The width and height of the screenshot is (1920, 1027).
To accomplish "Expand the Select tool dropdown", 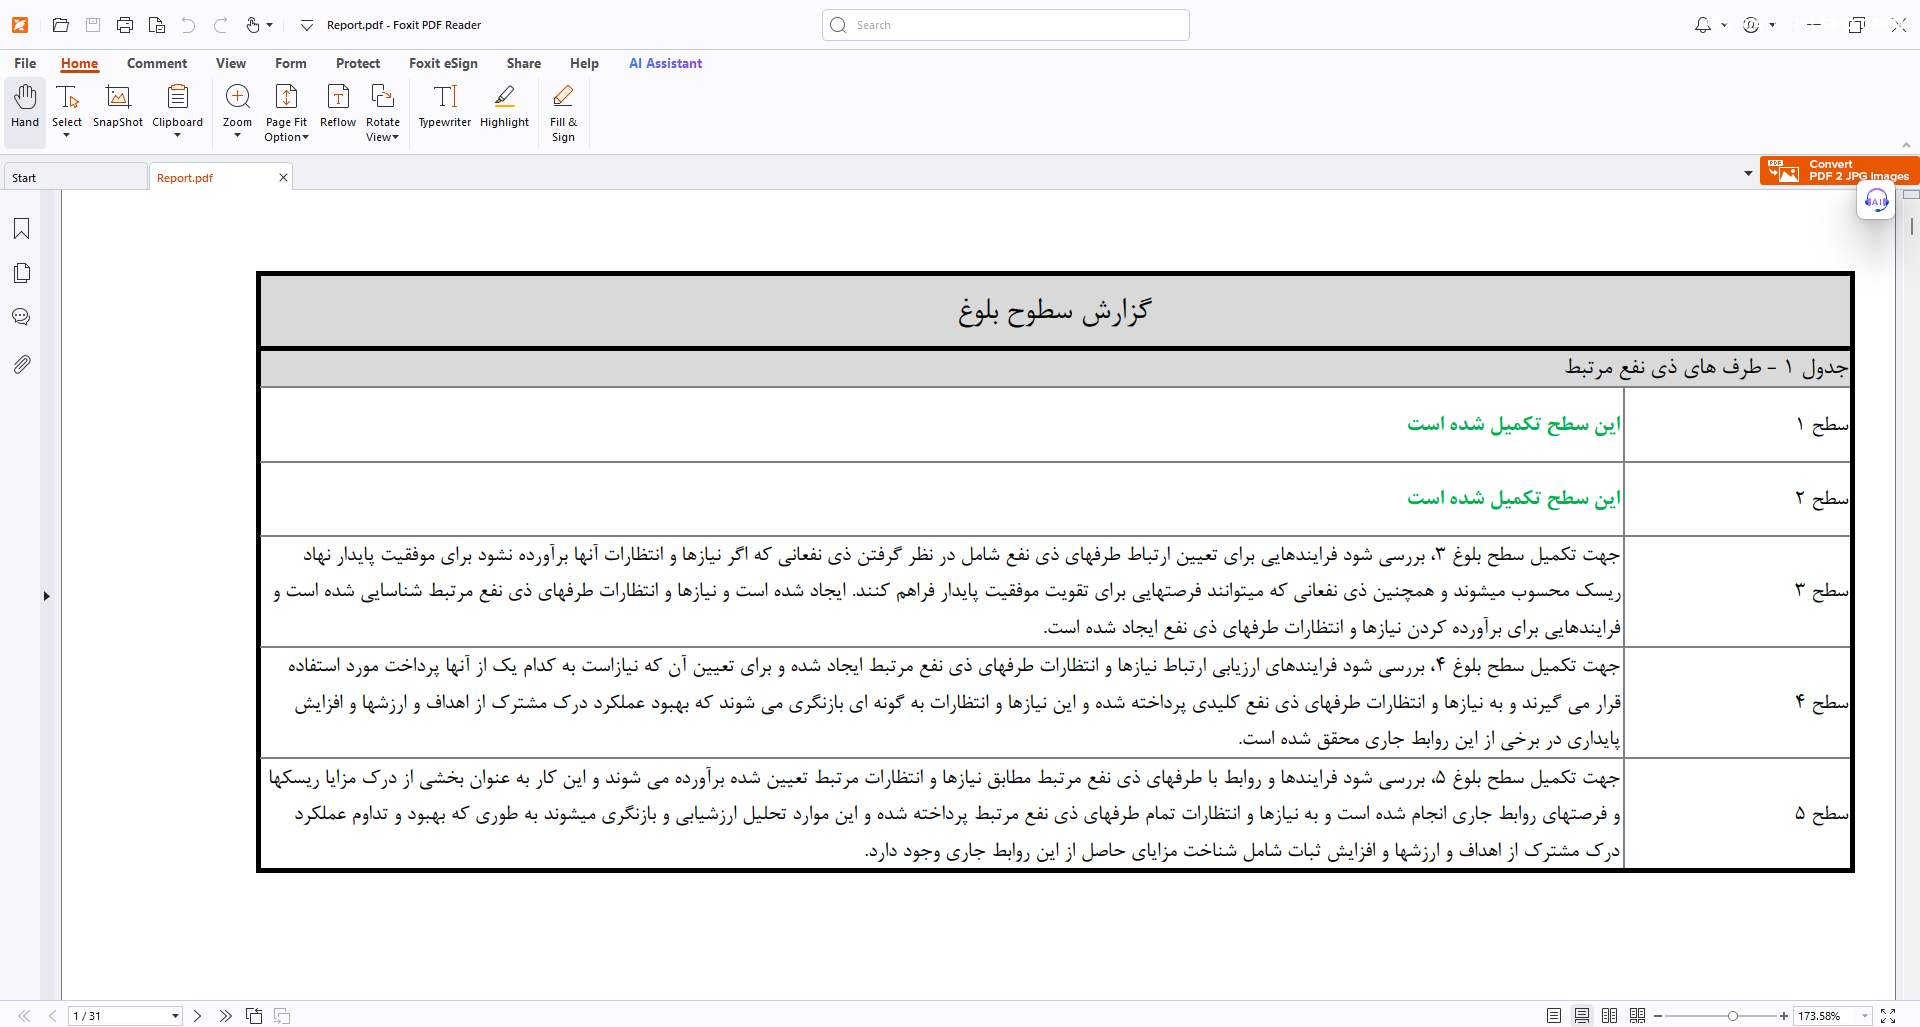I will pyautogui.click(x=67, y=135).
